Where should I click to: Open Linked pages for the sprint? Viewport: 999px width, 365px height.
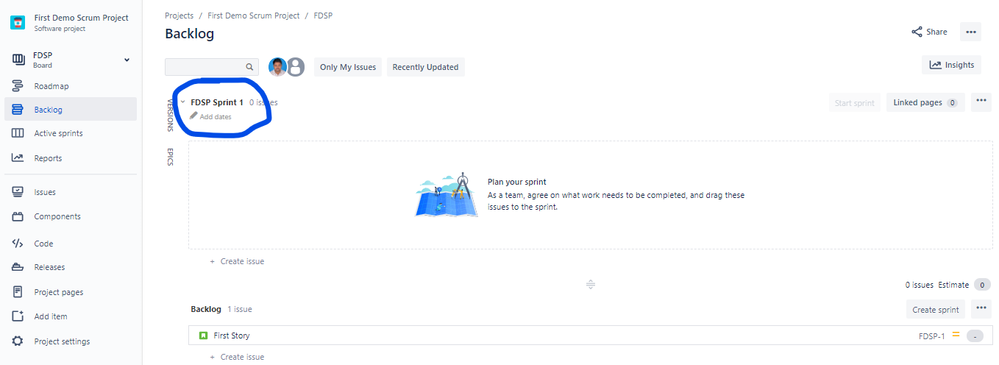pyautogui.click(x=925, y=102)
